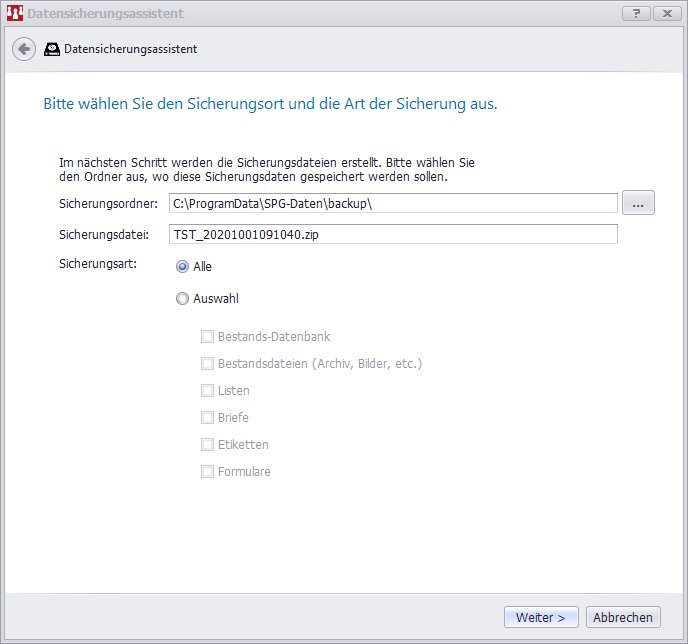Close the Datensicherungsassistent window
The image size is (688, 644).
665,13
